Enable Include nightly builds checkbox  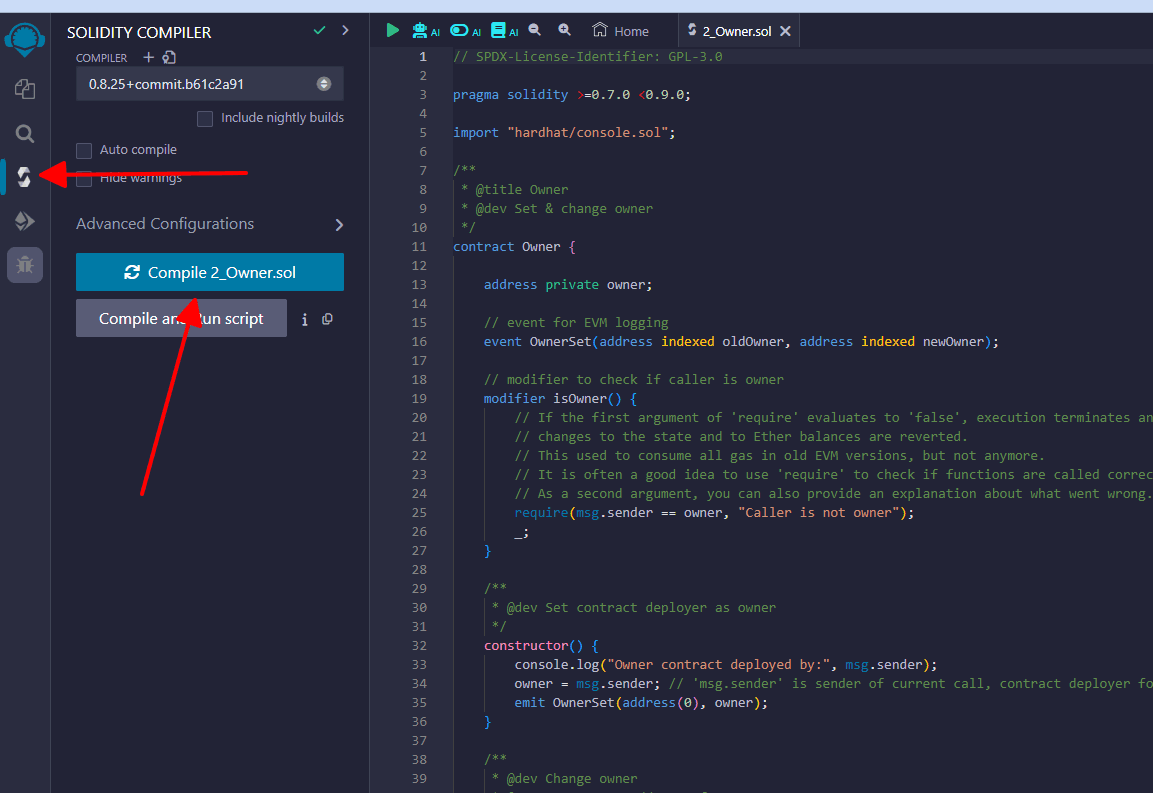click(205, 118)
